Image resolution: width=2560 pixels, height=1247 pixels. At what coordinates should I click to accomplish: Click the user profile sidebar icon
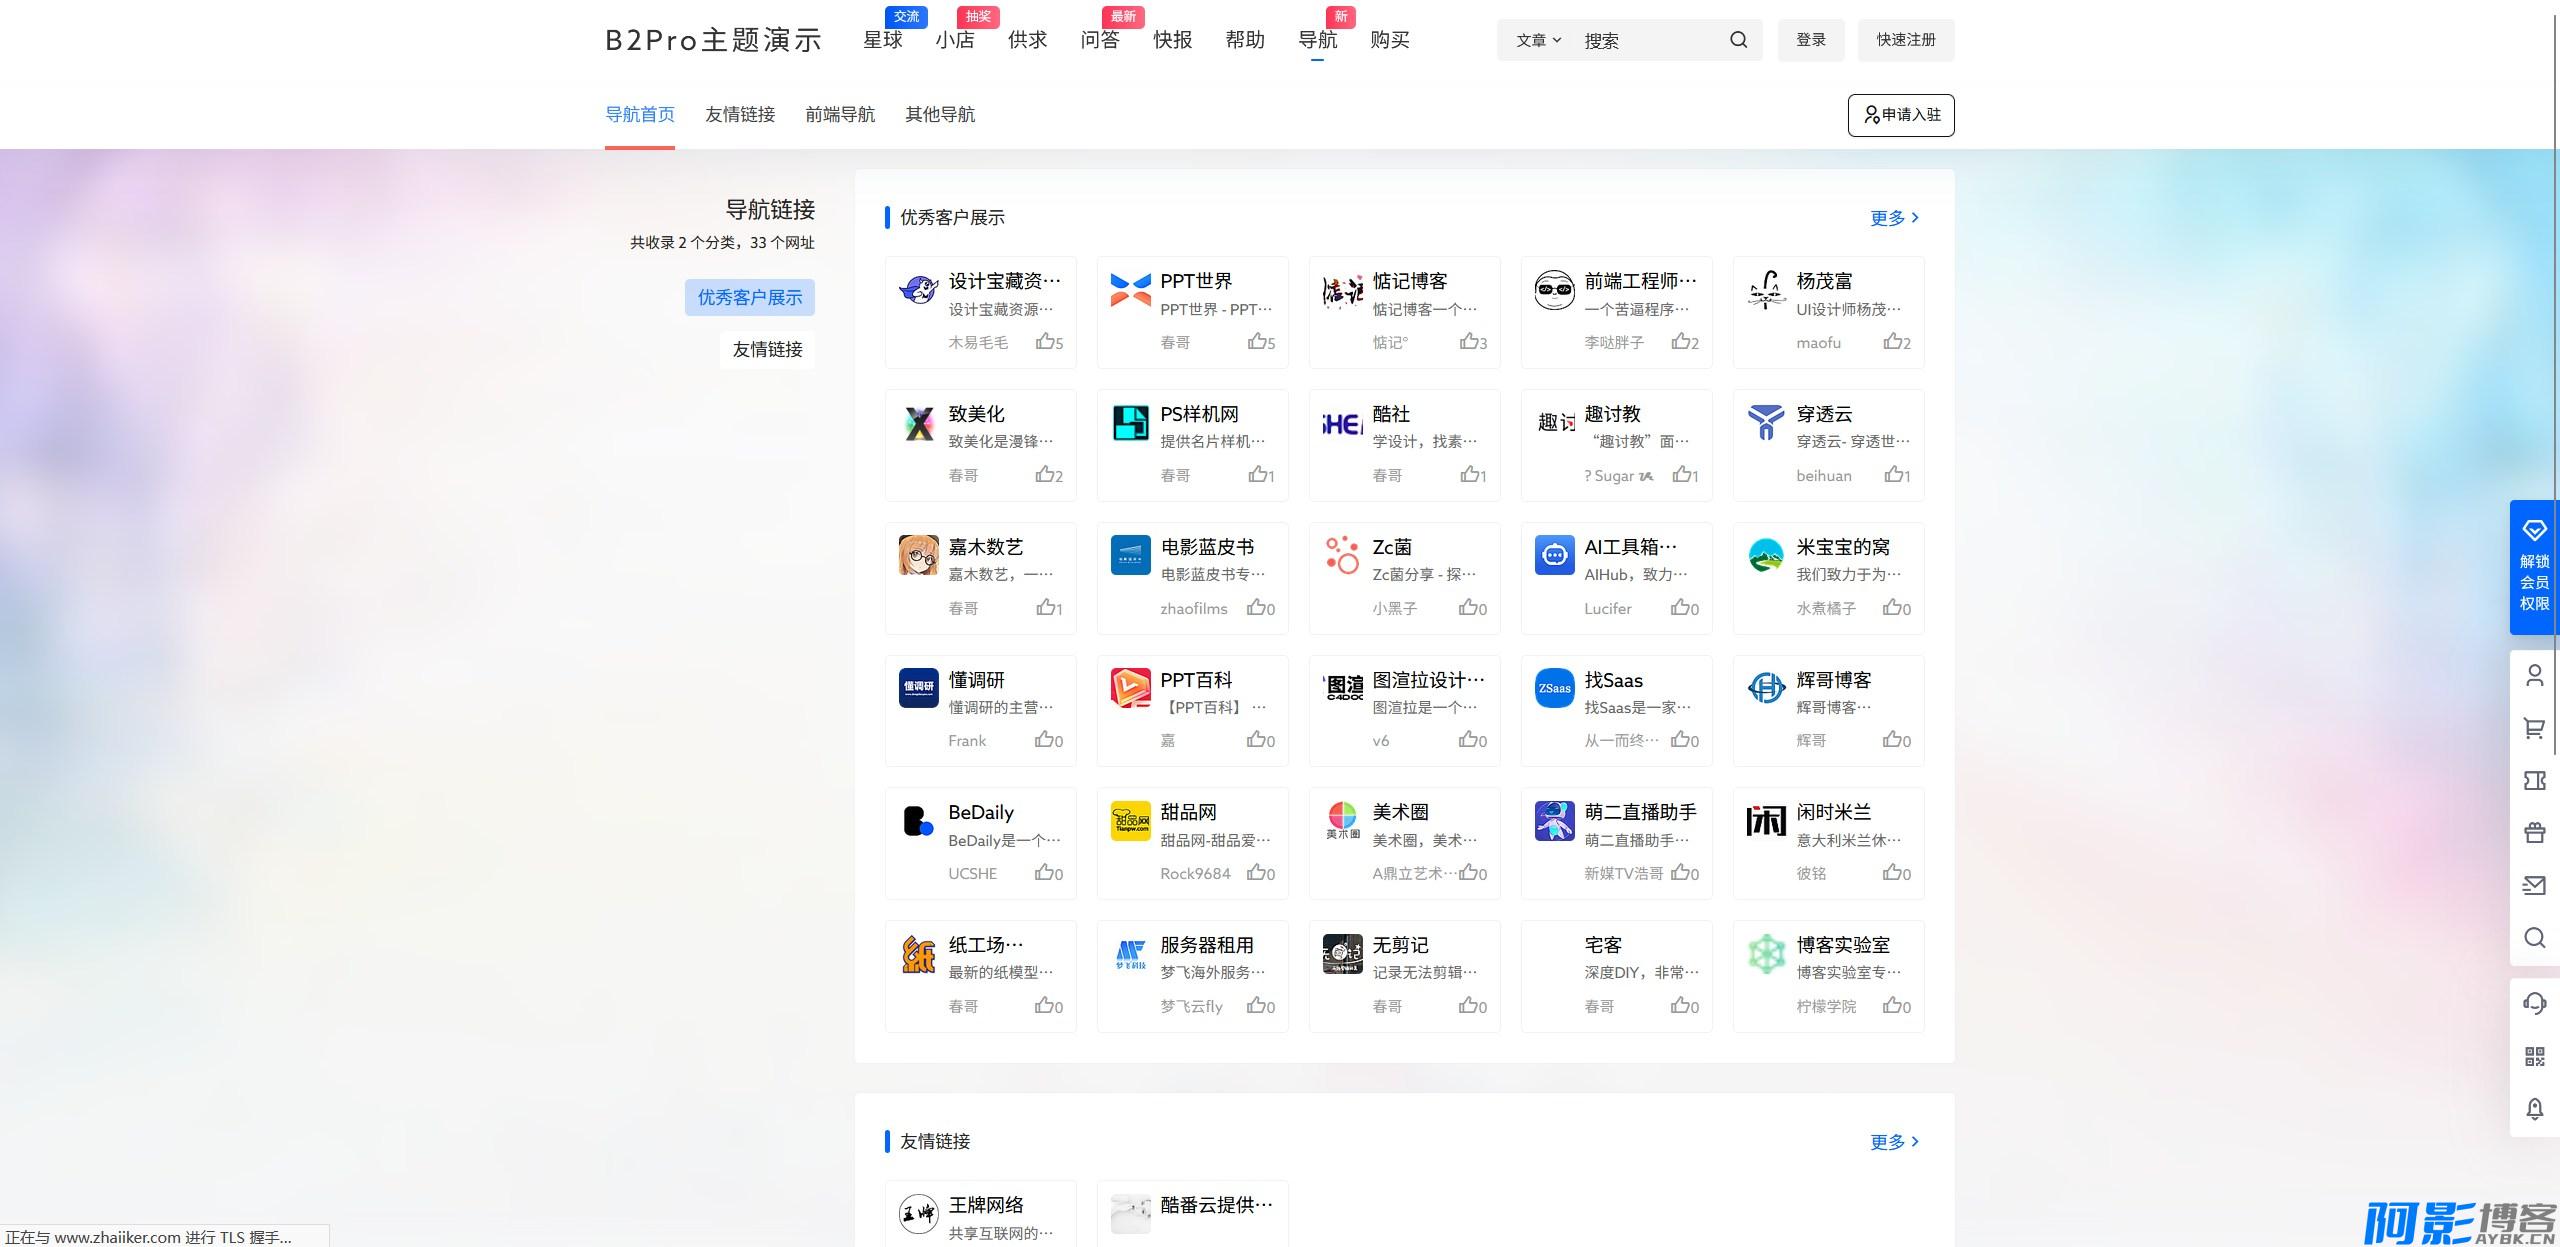coord(2534,676)
